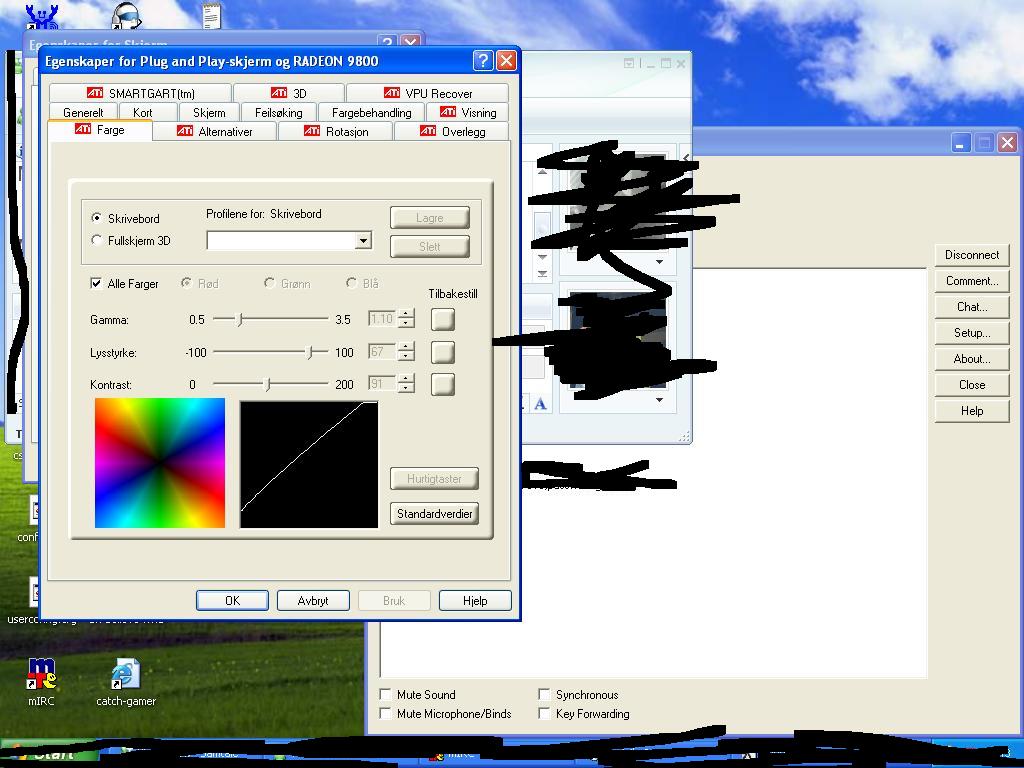Screen dimensions: 1024x768
Task: Click the rainbow color preview square
Action: (x=160, y=463)
